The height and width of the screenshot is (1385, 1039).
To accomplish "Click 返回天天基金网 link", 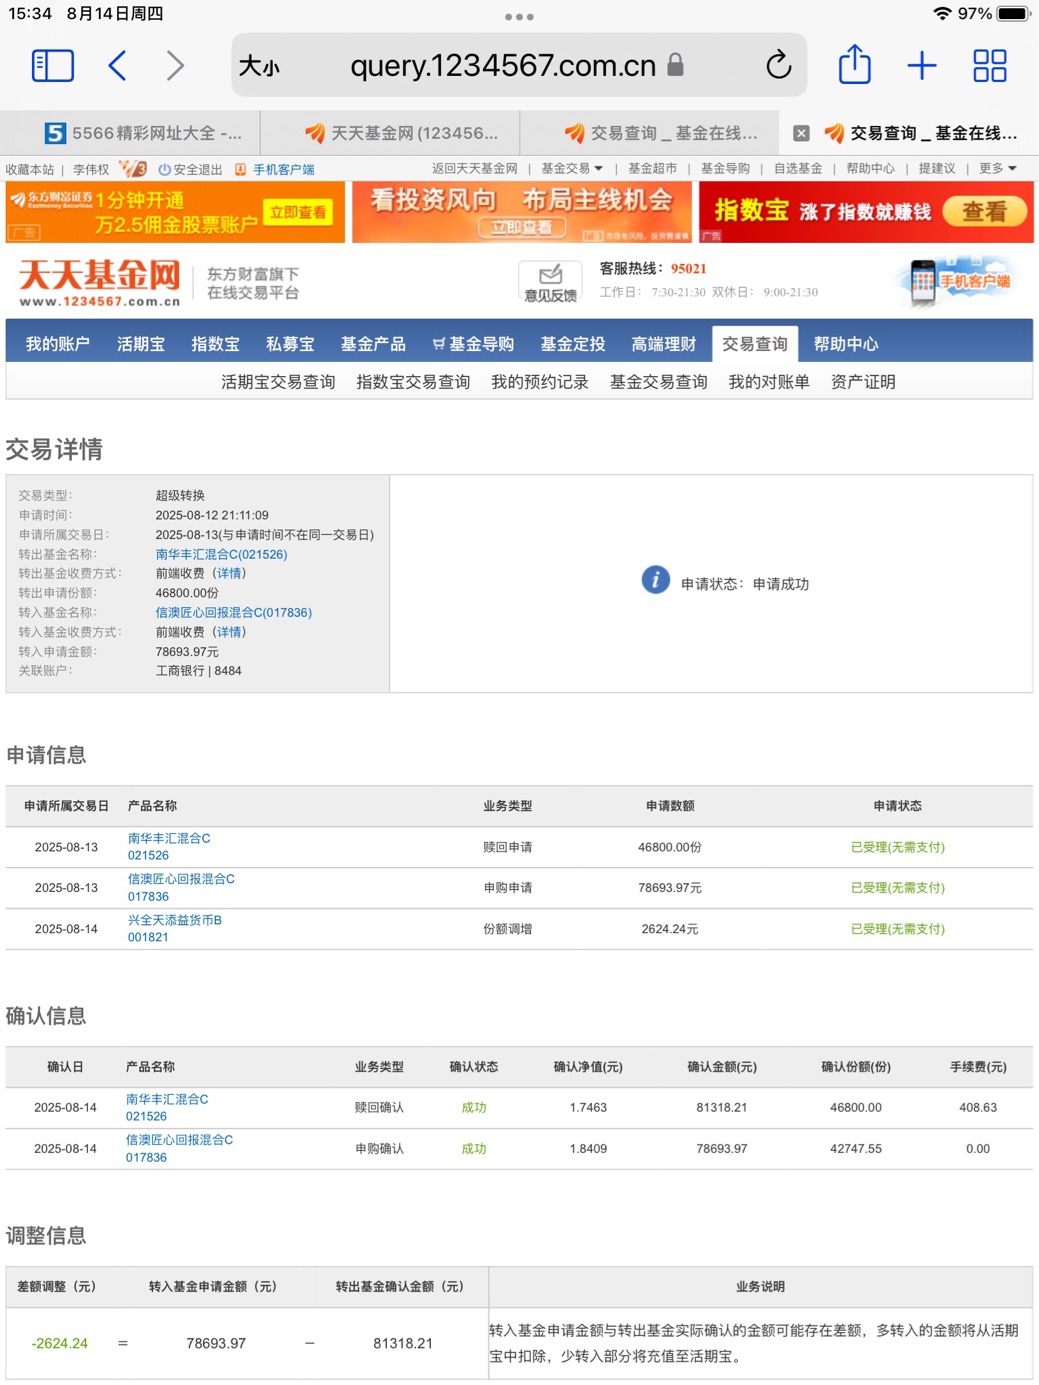I will (x=475, y=168).
